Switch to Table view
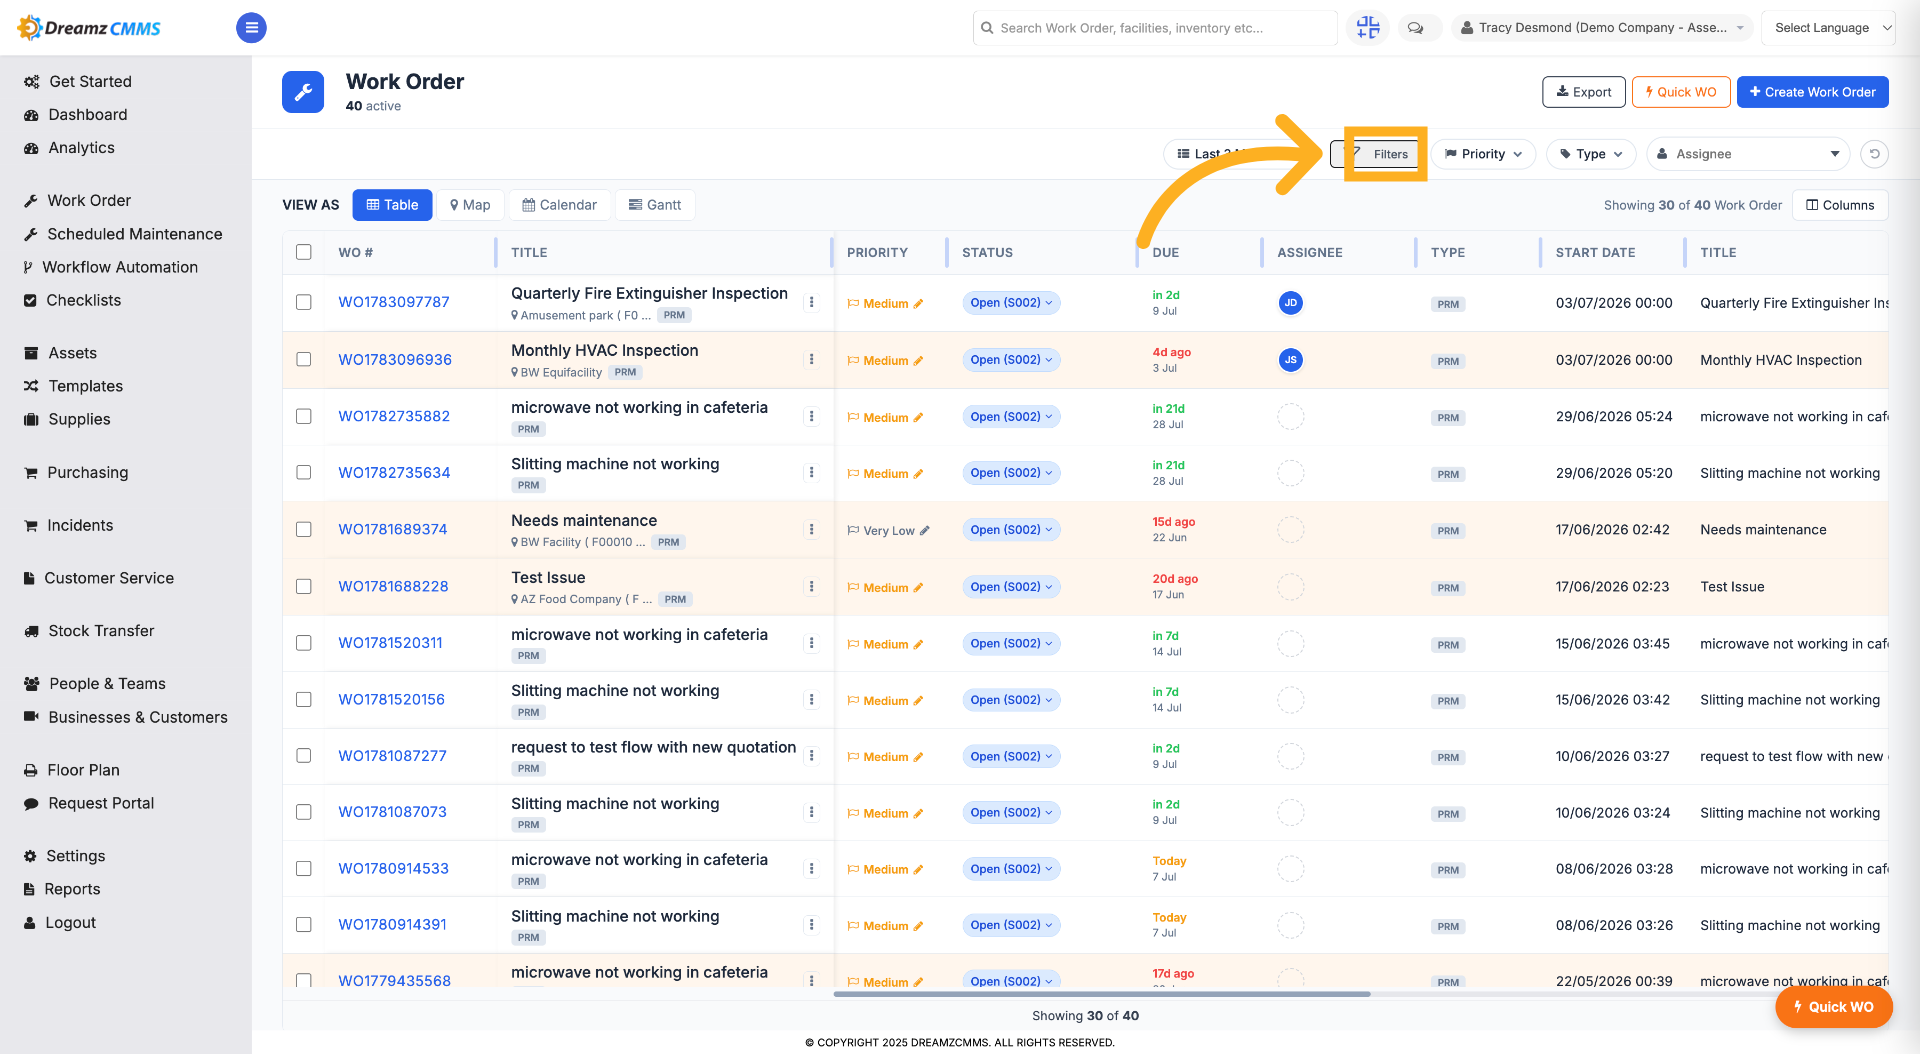Viewport: 1920px width, 1054px height. coord(392,205)
